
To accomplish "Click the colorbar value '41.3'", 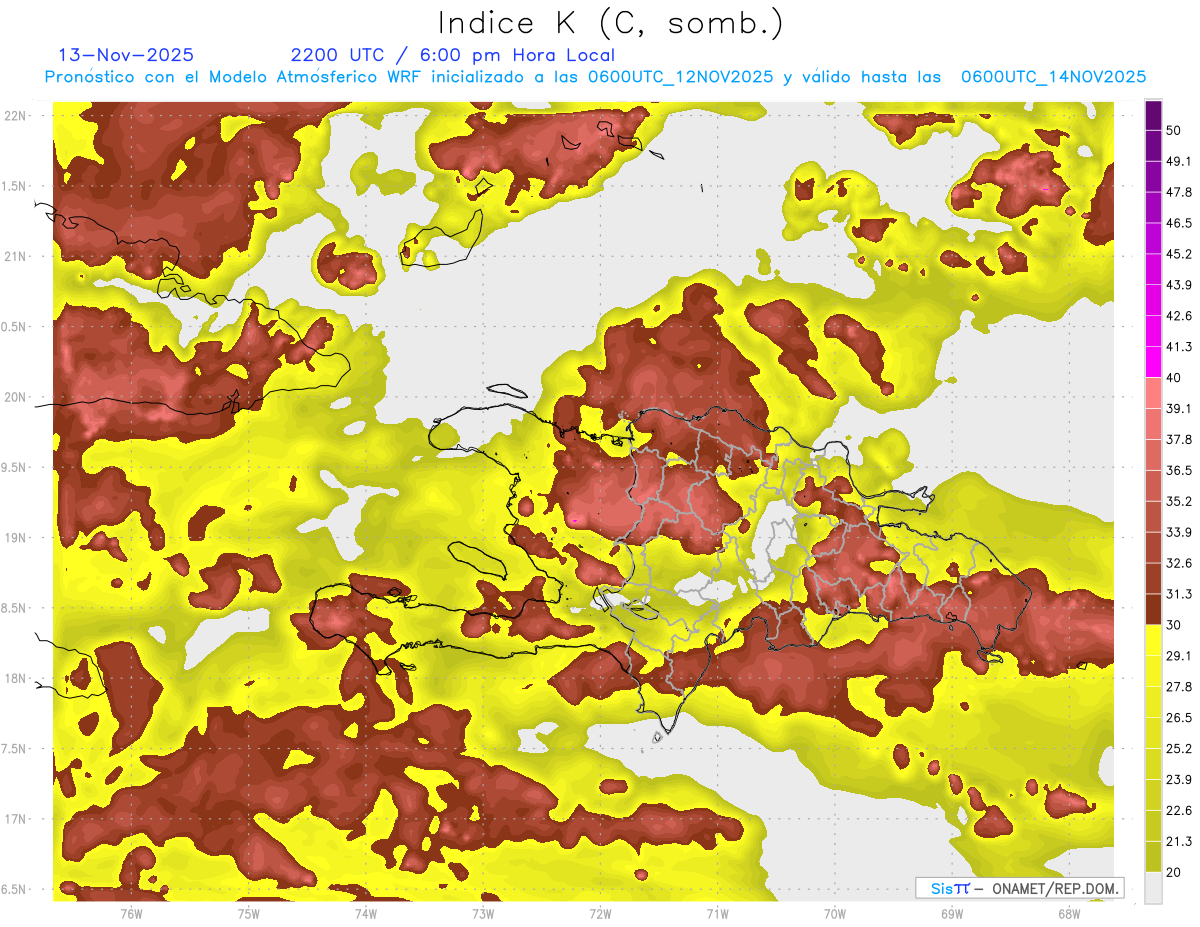I will 1179,347.
